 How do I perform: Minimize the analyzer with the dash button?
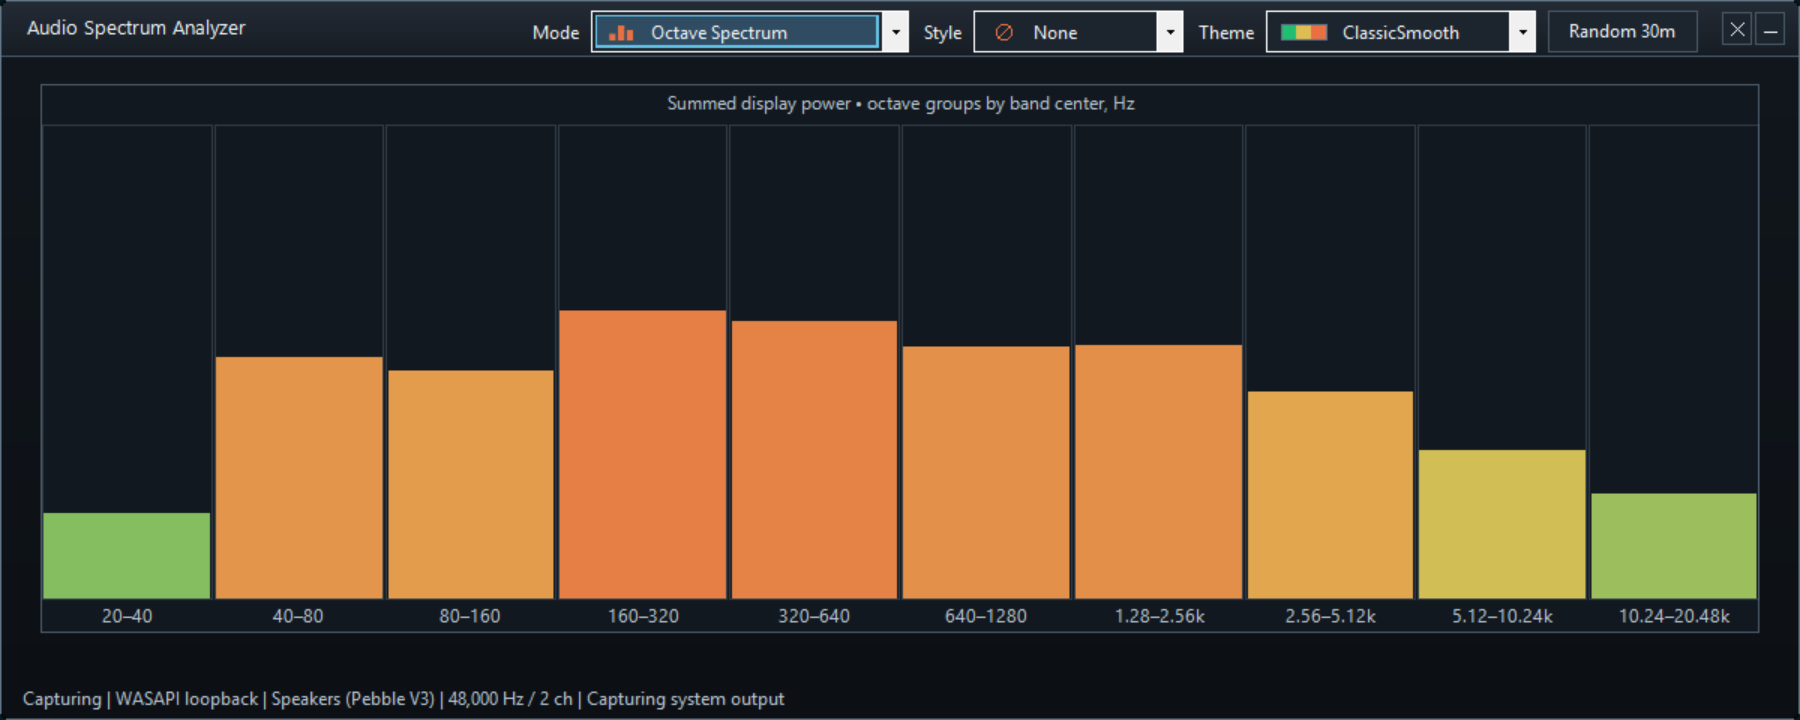1770,30
